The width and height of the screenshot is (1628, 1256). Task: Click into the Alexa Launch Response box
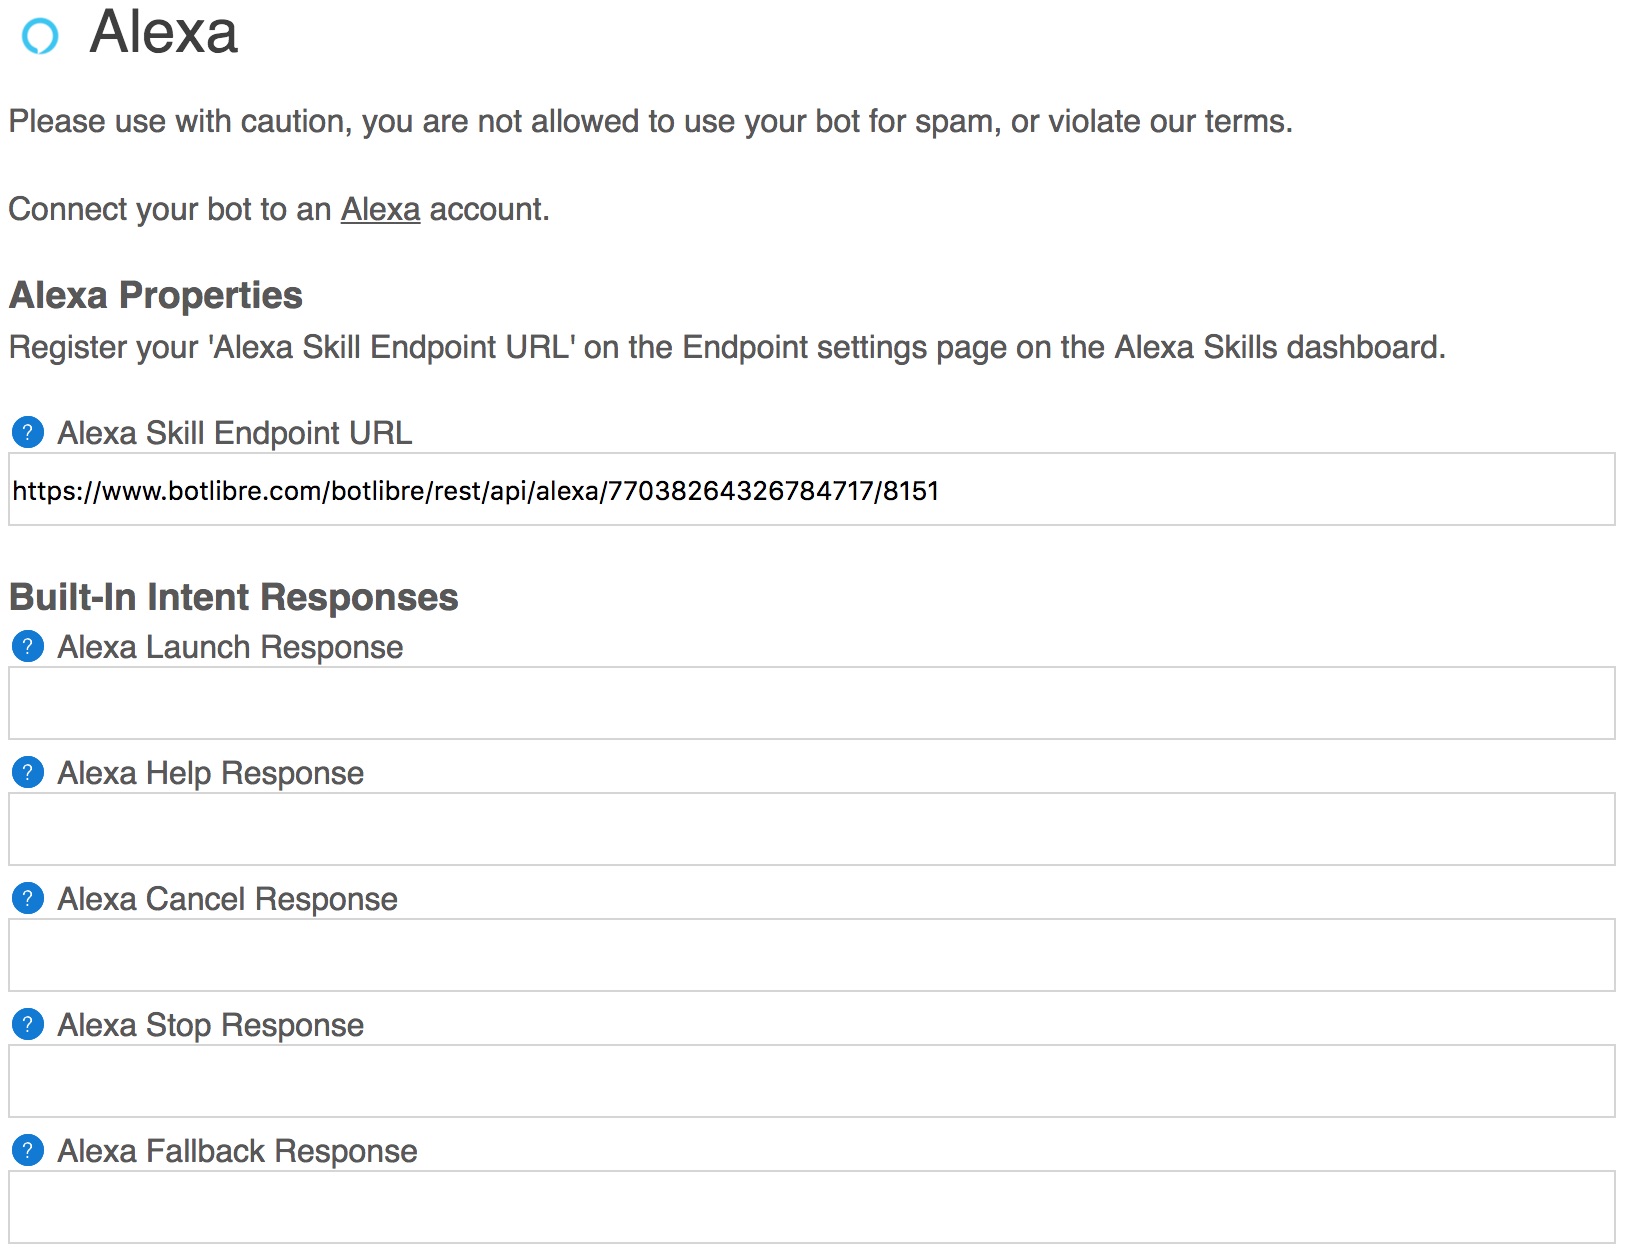(812, 704)
